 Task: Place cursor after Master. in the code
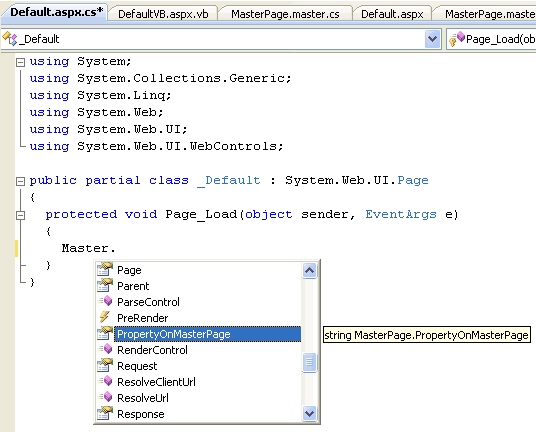tap(116, 248)
